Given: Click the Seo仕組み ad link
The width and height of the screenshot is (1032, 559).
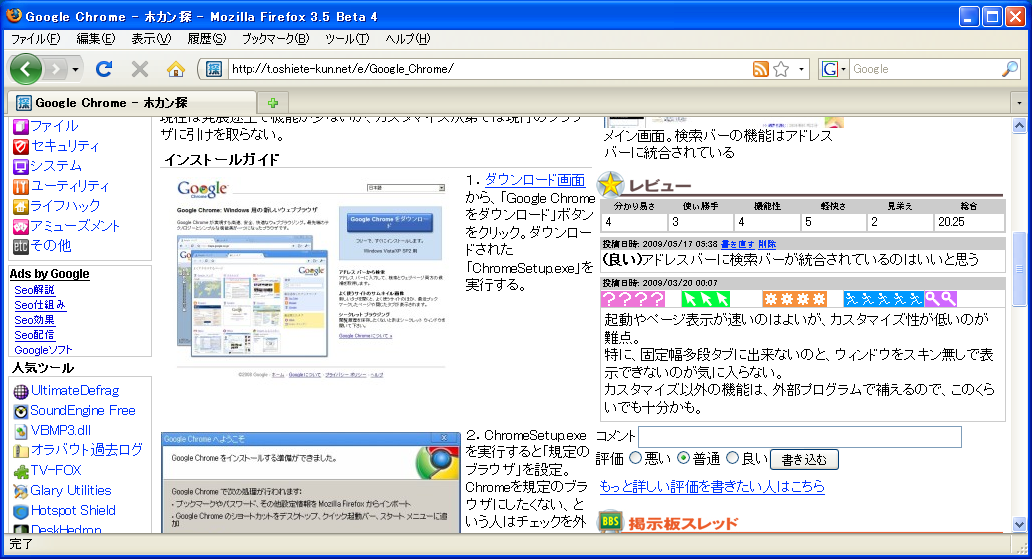Looking at the screenshot, I should (39, 305).
